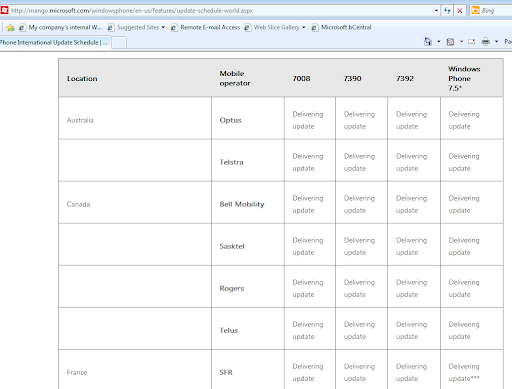Click the Refresh page icon

pyautogui.click(x=447, y=11)
